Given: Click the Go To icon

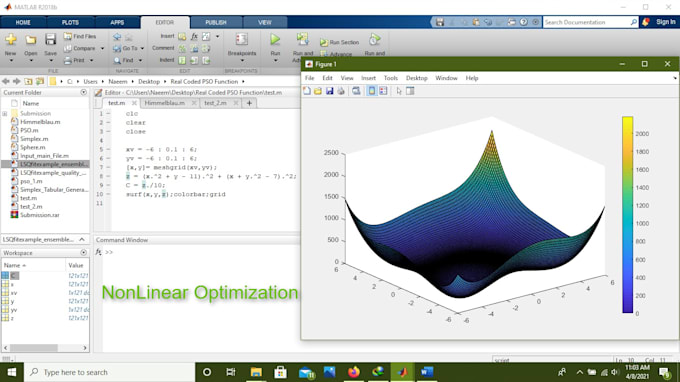Looking at the screenshot, I should (117, 49).
